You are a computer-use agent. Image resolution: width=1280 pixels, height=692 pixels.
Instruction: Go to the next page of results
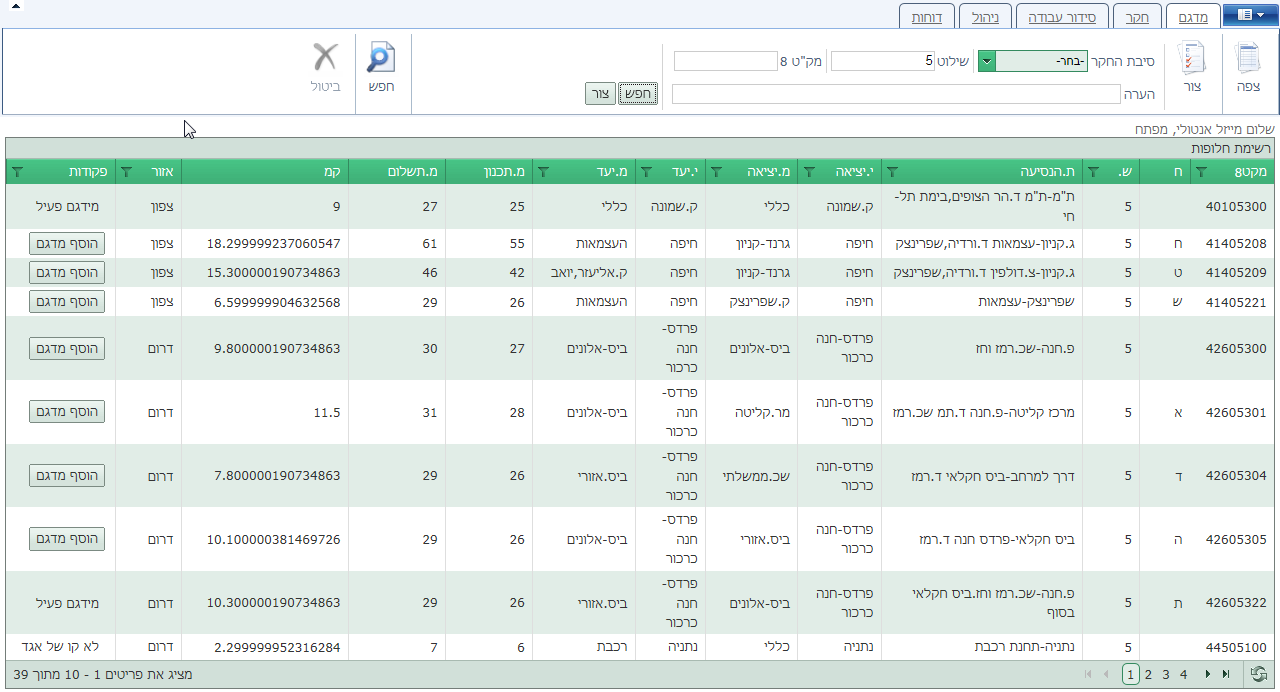1208,675
